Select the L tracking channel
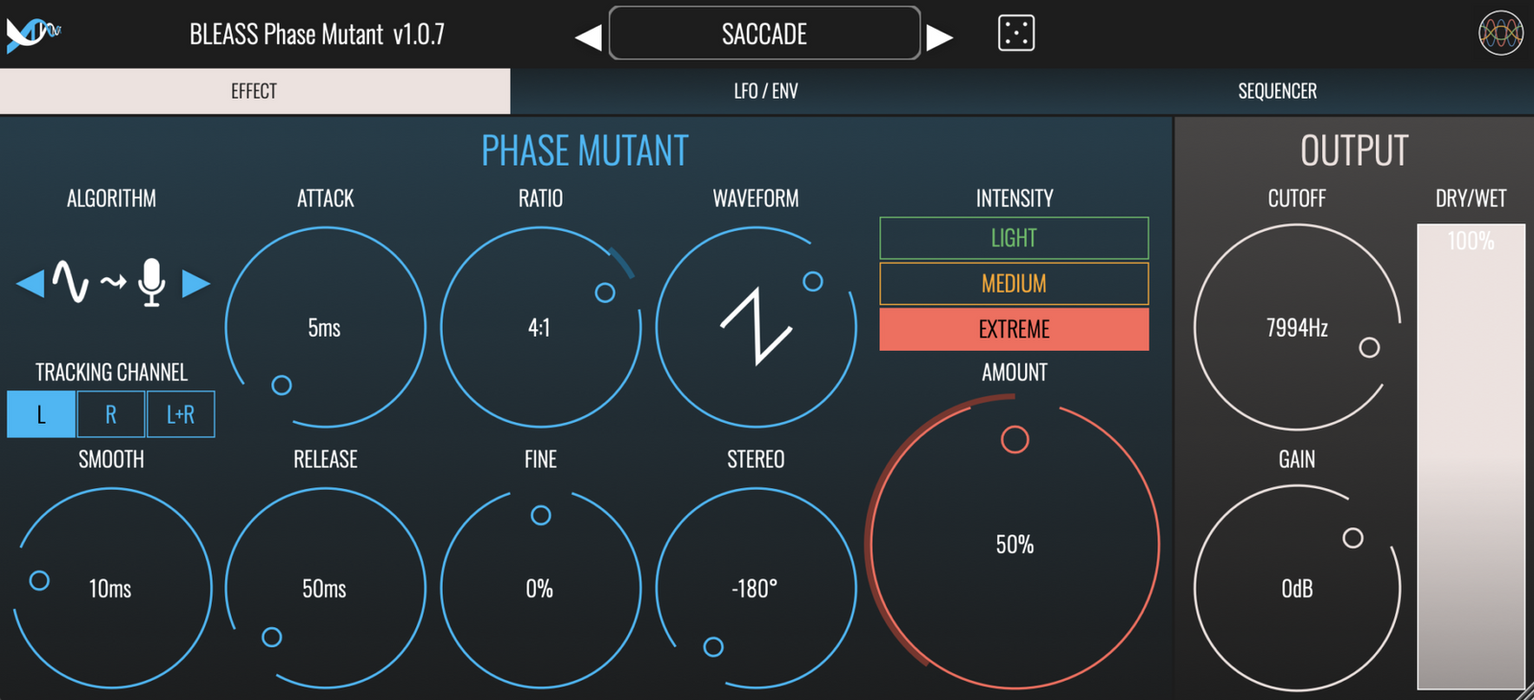 tap(40, 413)
